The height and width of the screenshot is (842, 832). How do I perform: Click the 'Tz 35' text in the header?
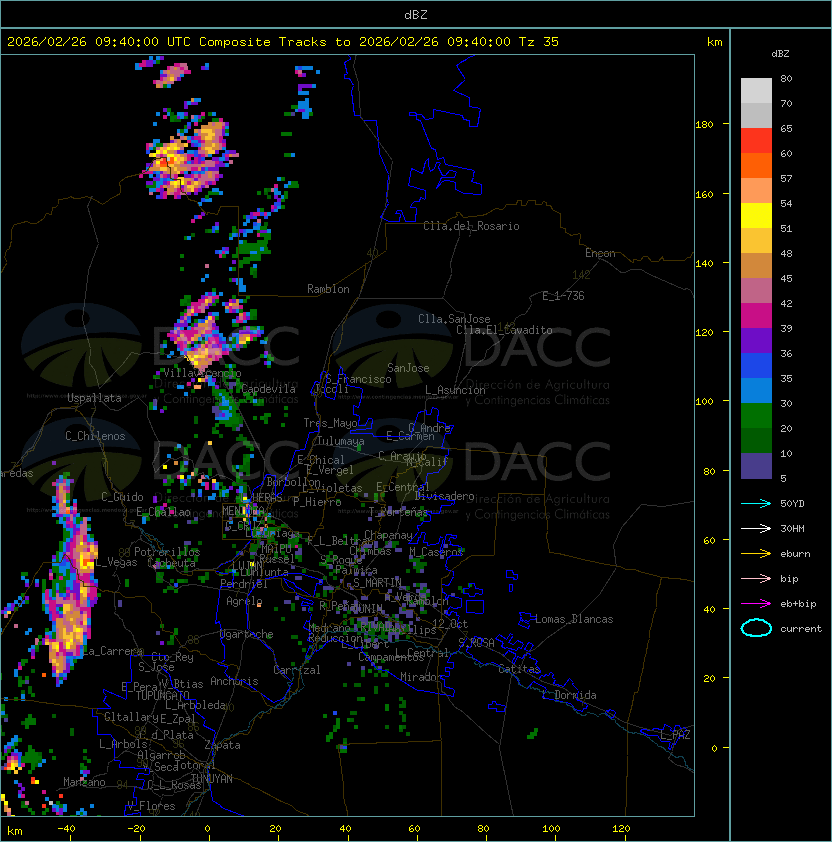(x=539, y=42)
